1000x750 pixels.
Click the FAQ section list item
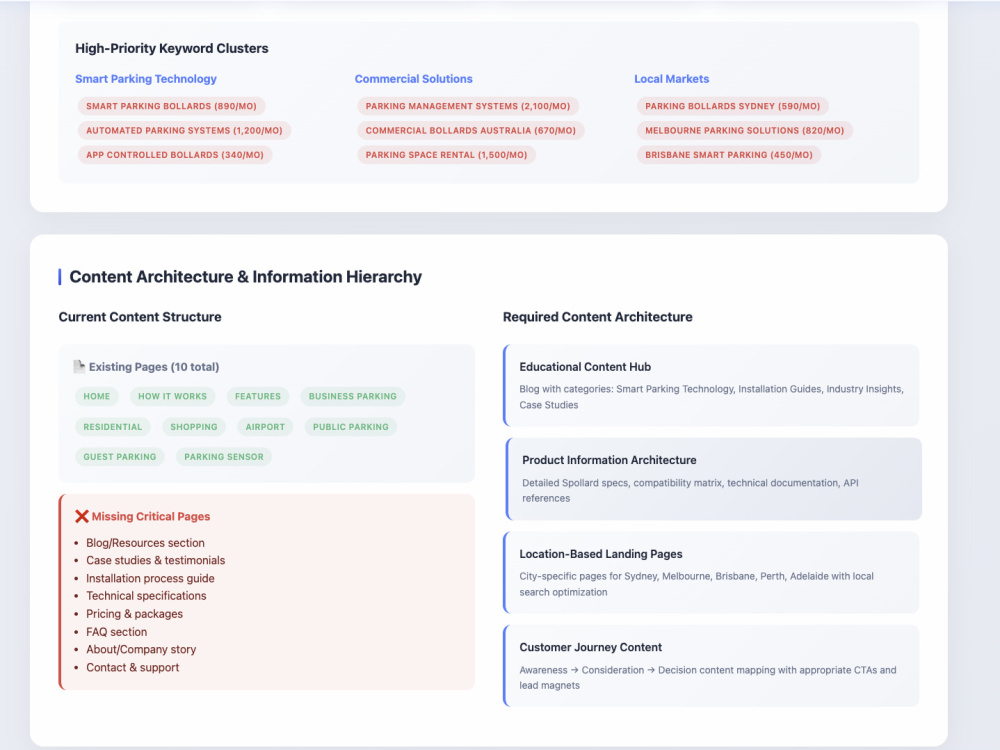click(117, 632)
